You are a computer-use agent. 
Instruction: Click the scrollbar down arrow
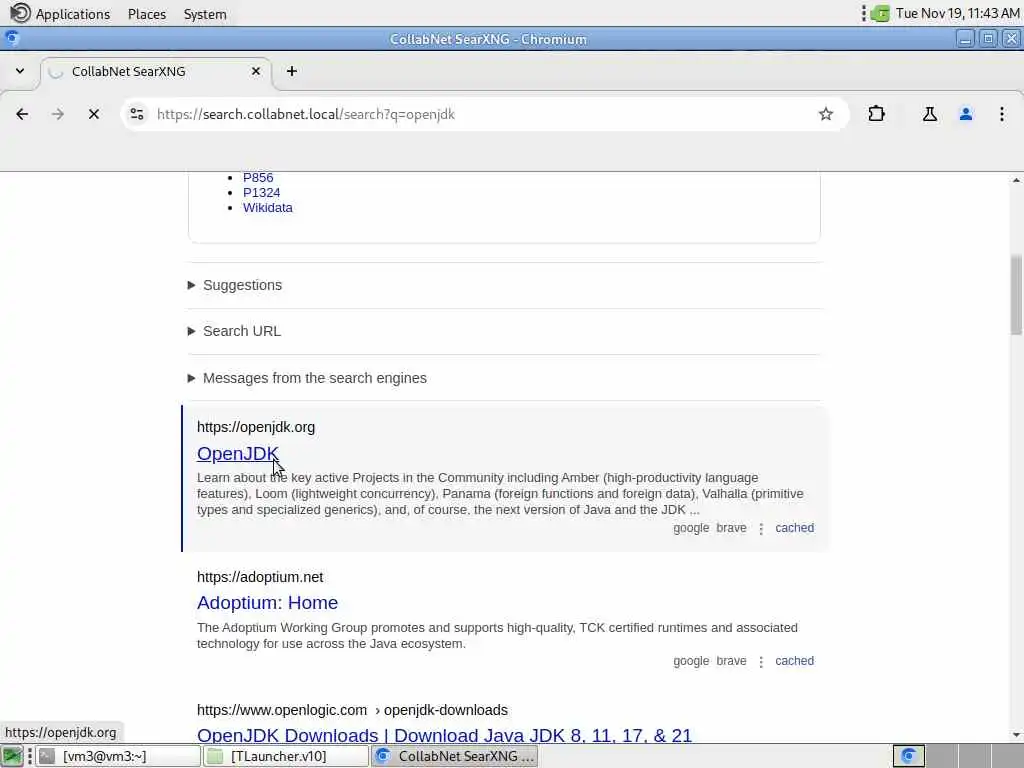[1016, 735]
